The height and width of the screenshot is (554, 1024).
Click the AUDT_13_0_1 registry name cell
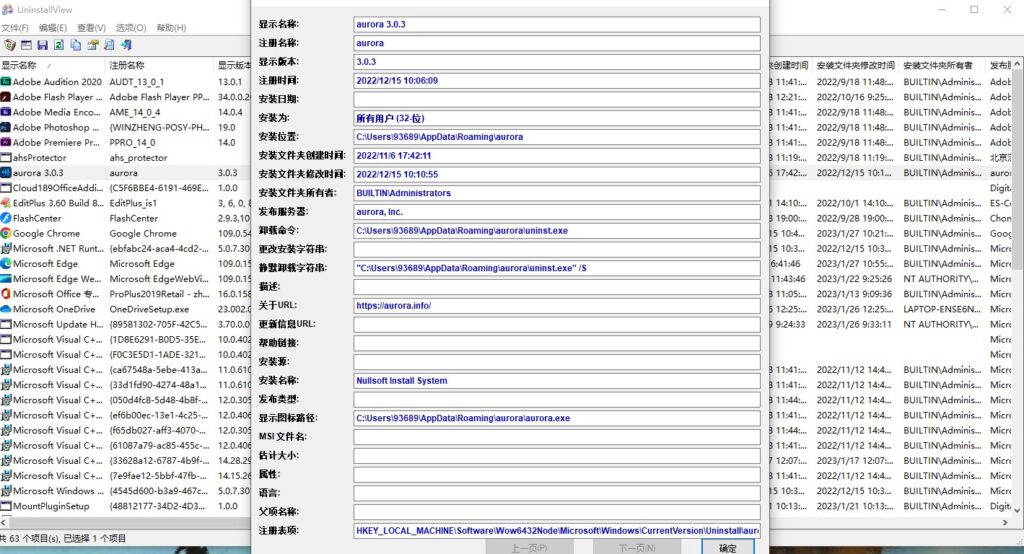tap(136, 82)
